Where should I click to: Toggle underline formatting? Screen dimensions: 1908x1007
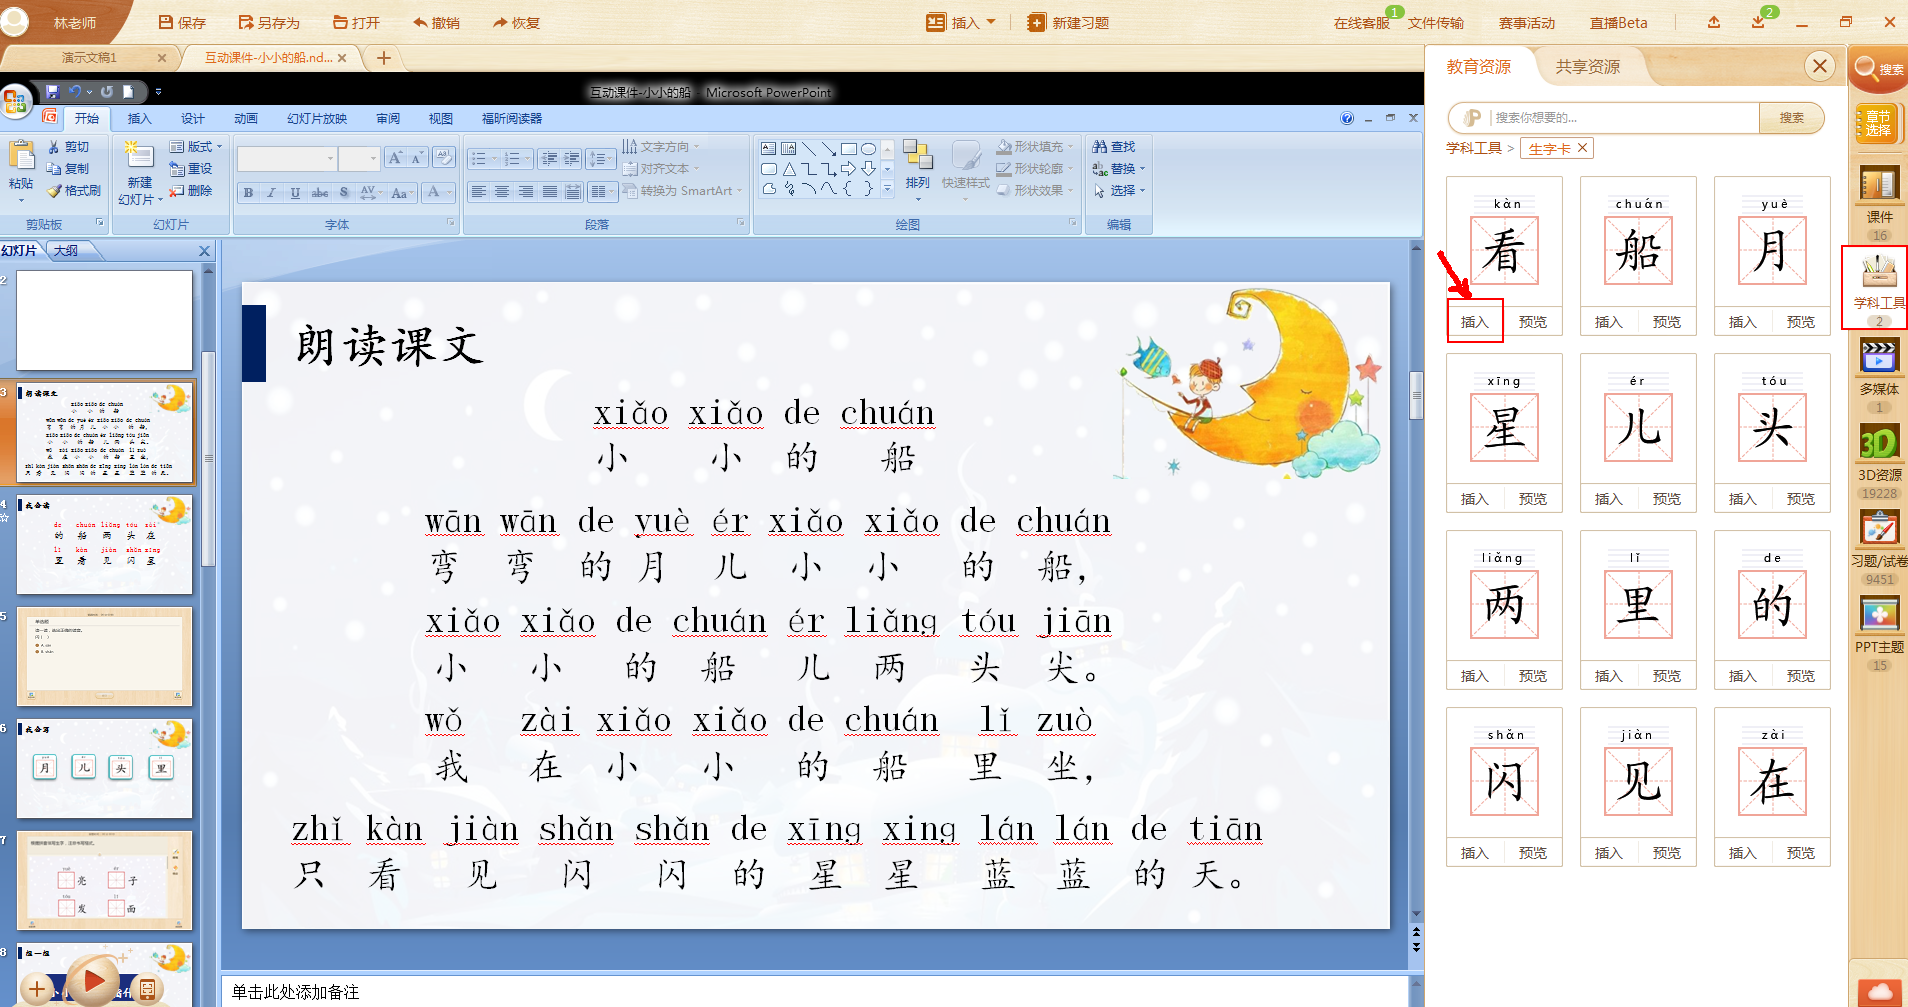[295, 193]
